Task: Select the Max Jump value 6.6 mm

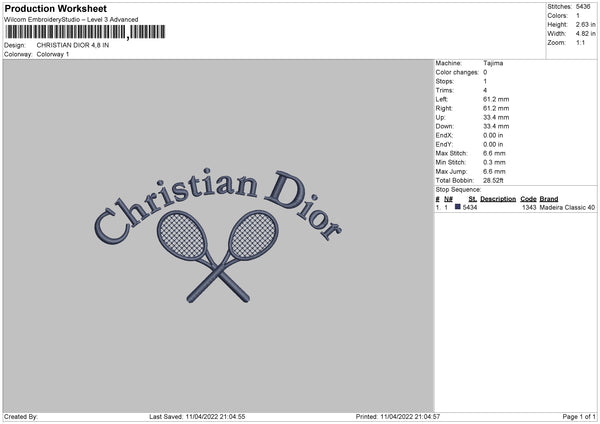Action: pos(494,171)
